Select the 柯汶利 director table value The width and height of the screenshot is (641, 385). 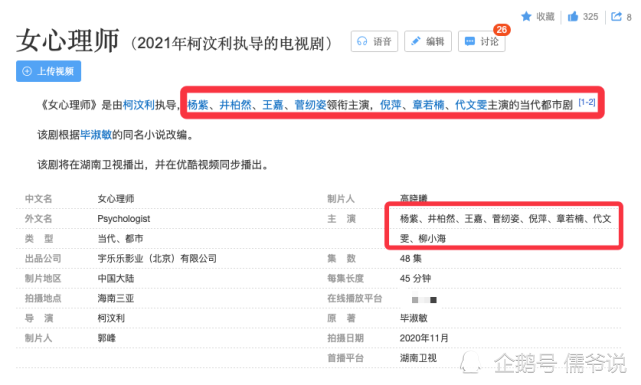pyautogui.click(x=111, y=318)
